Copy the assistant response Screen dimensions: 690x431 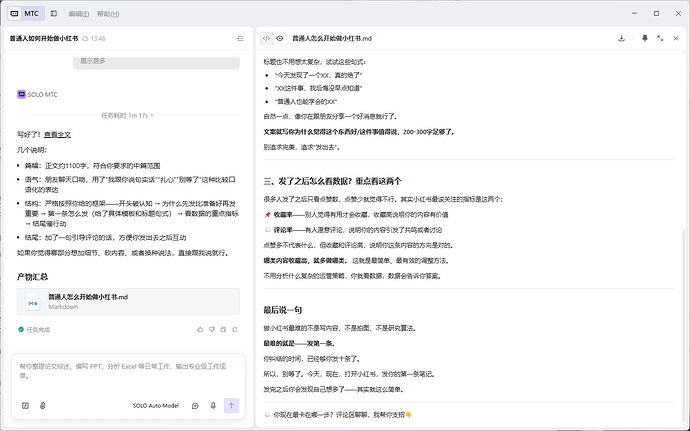[x=223, y=329]
